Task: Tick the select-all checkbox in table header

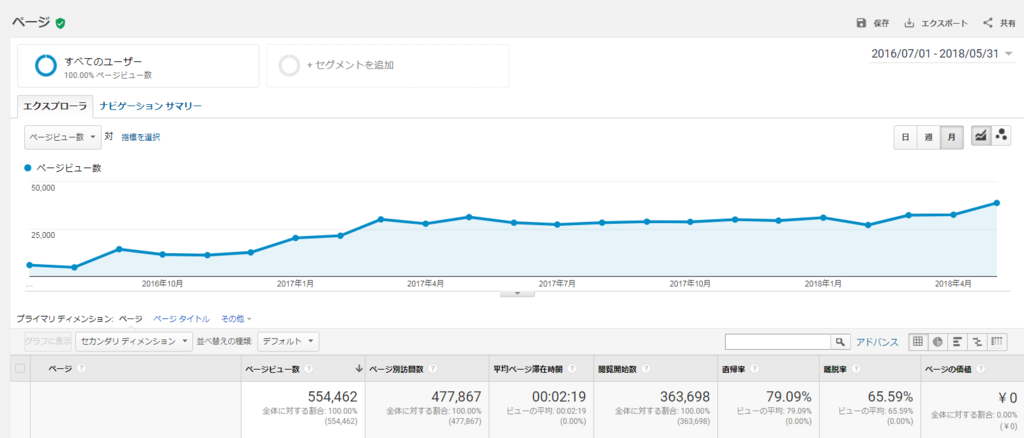Action: pos(20,369)
